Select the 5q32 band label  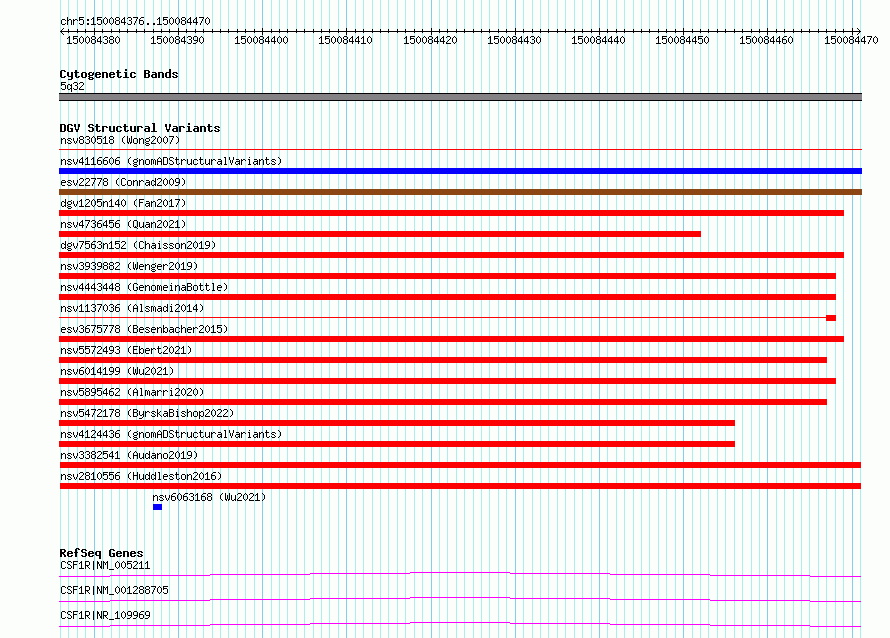click(72, 86)
